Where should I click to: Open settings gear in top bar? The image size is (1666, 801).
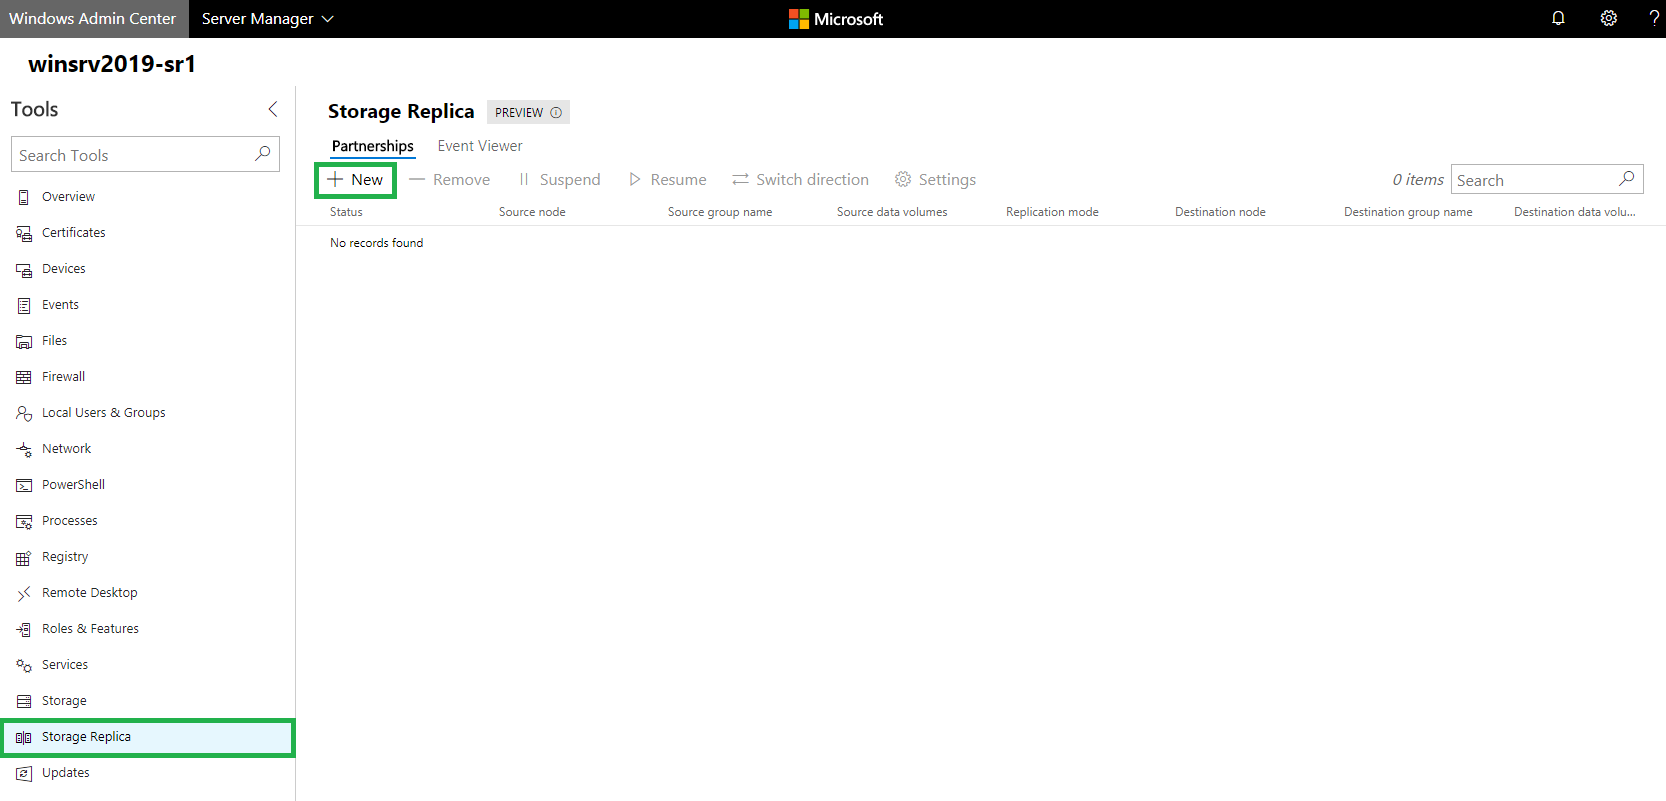1609,18
